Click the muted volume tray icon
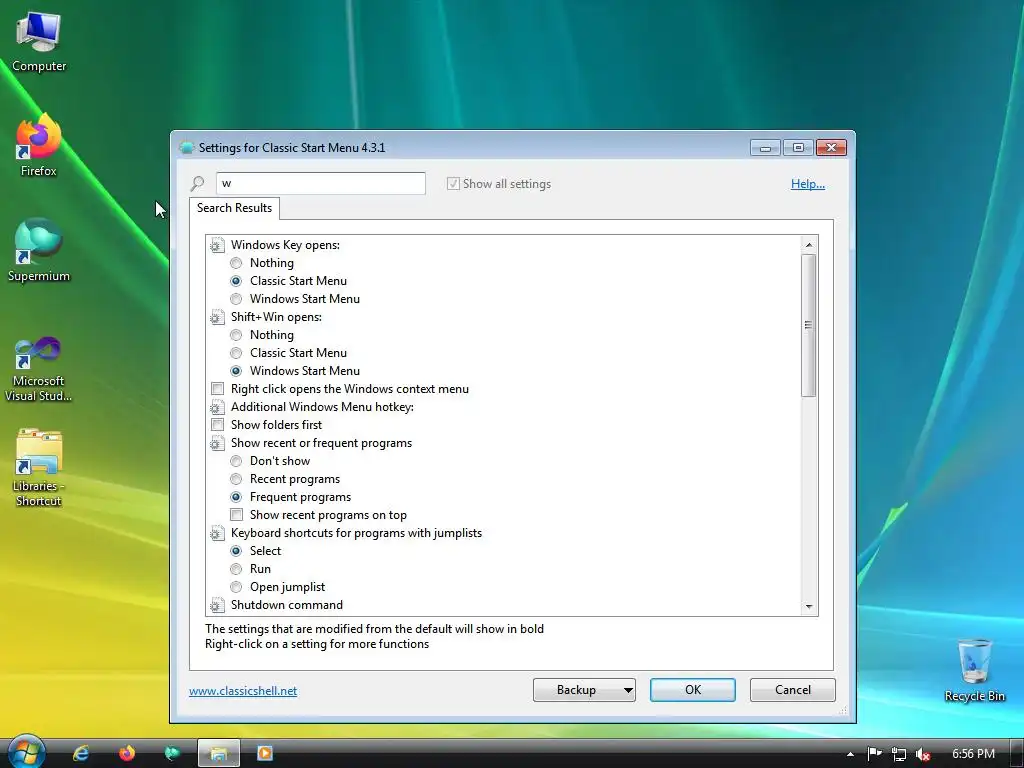 [x=923, y=754]
